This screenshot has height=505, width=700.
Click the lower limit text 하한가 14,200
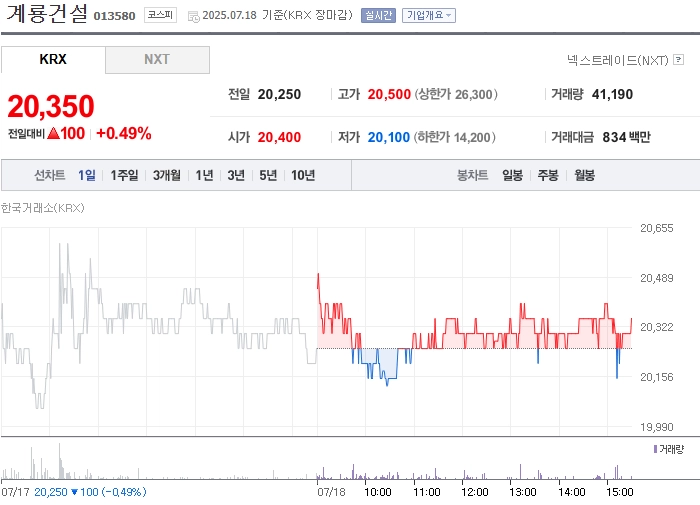point(454,137)
